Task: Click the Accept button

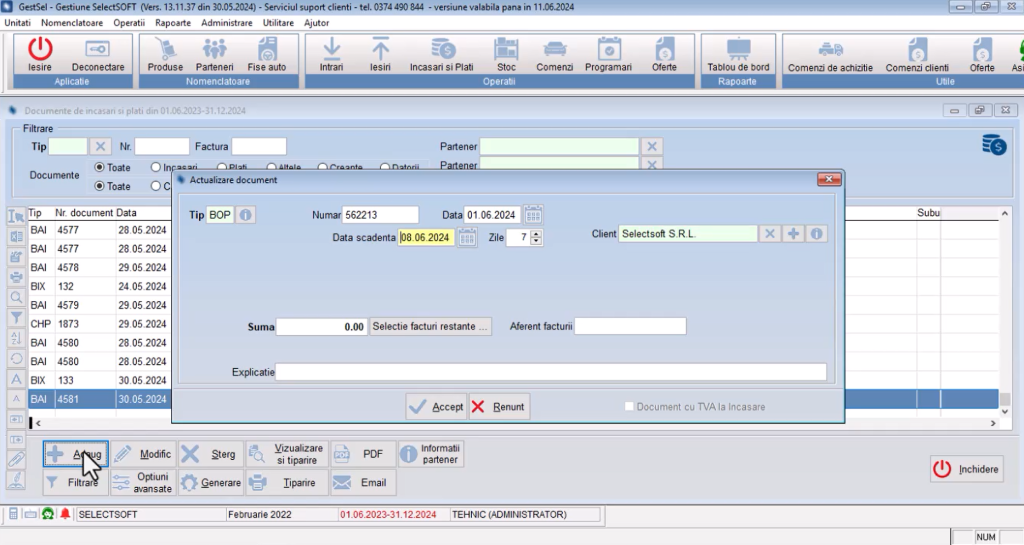Action: tap(436, 407)
